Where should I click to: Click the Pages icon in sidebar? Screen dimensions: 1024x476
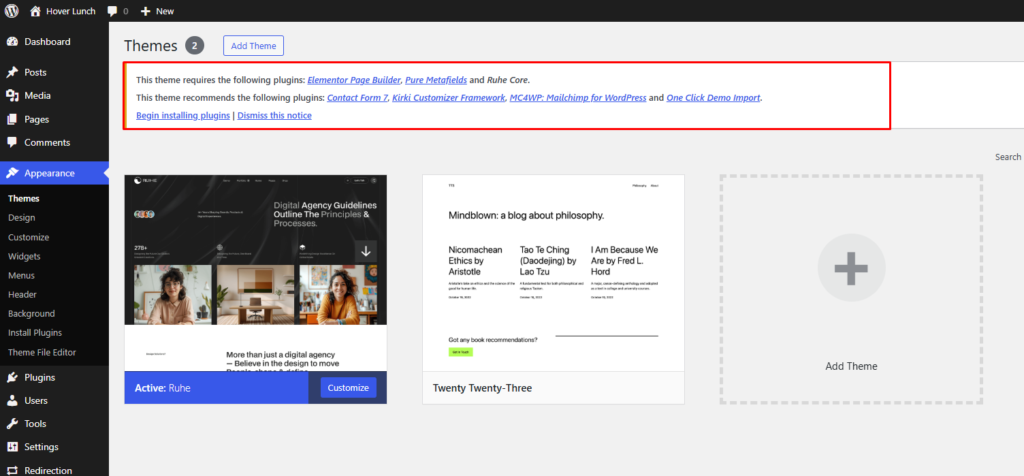pos(12,119)
